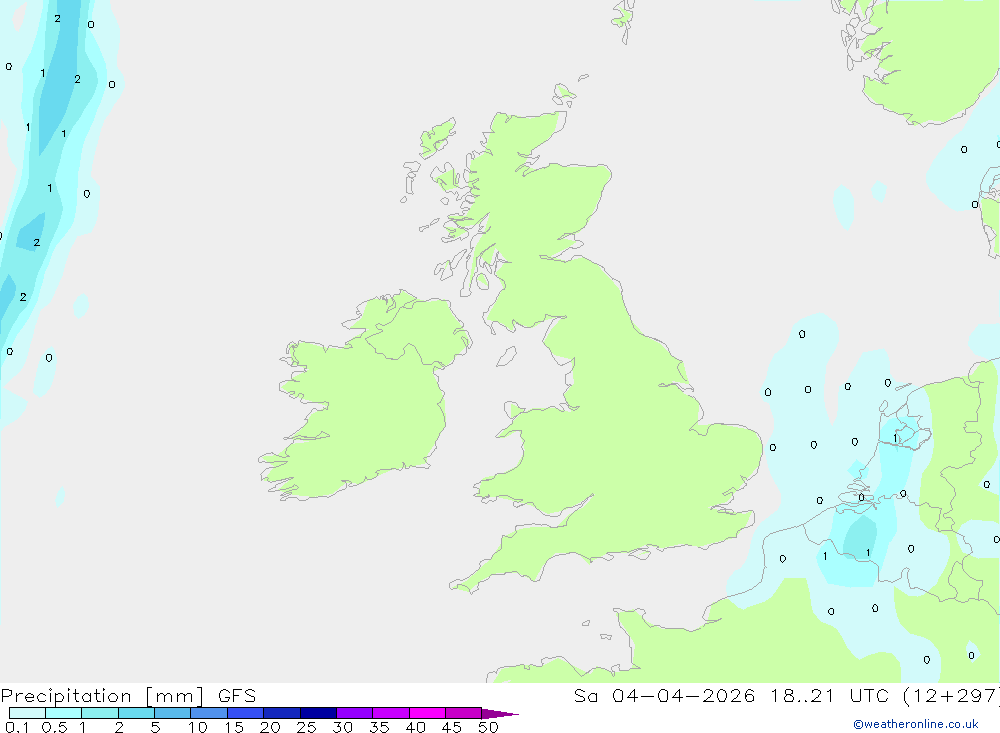Click the weatheronline.co.uk copyright link
Viewport: 1000px width, 733px height.
coord(916,724)
